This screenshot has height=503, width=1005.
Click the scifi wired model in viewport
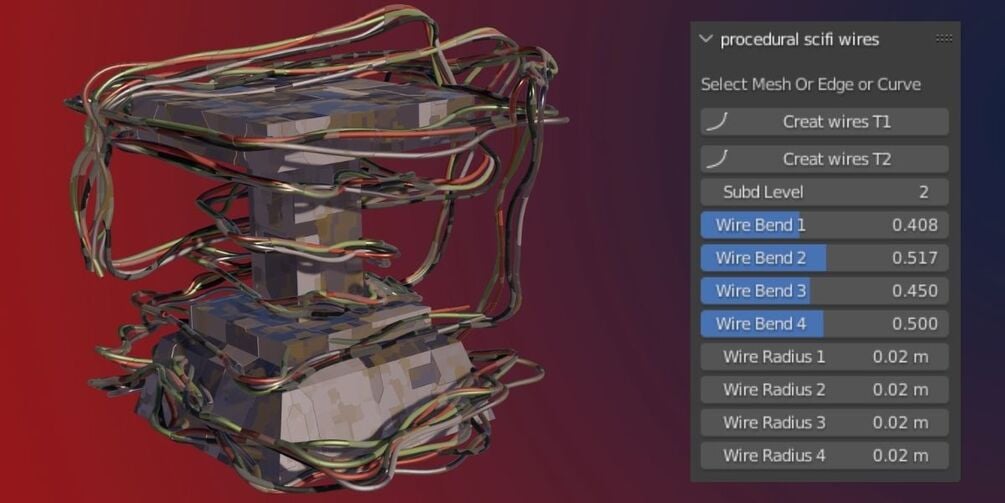point(314,250)
